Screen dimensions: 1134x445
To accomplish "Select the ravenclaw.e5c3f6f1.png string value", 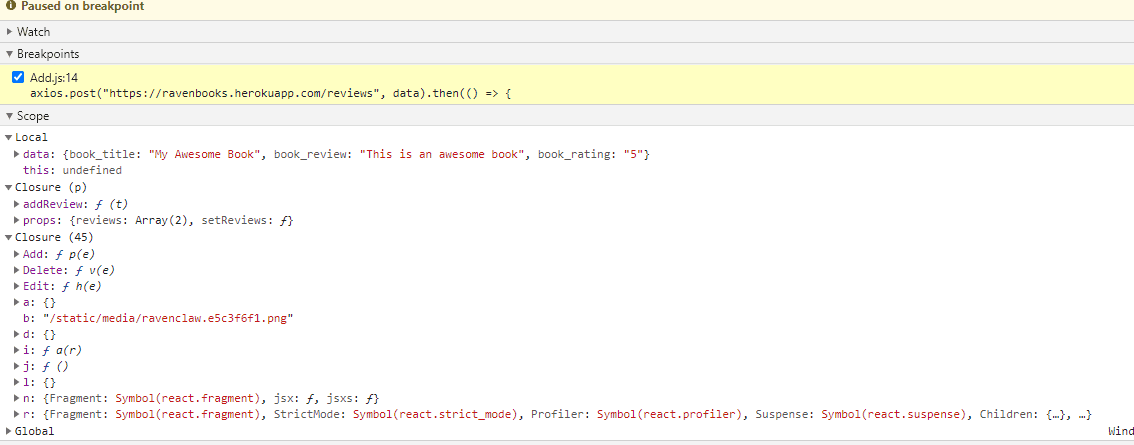I will tap(167, 318).
